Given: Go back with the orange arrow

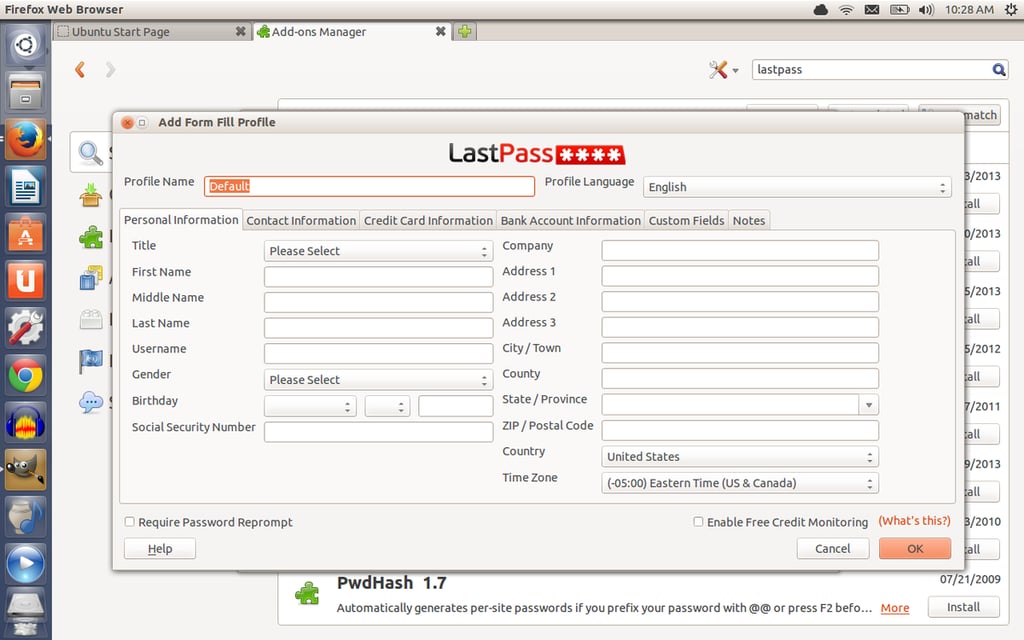Looking at the screenshot, I should pyautogui.click(x=80, y=69).
